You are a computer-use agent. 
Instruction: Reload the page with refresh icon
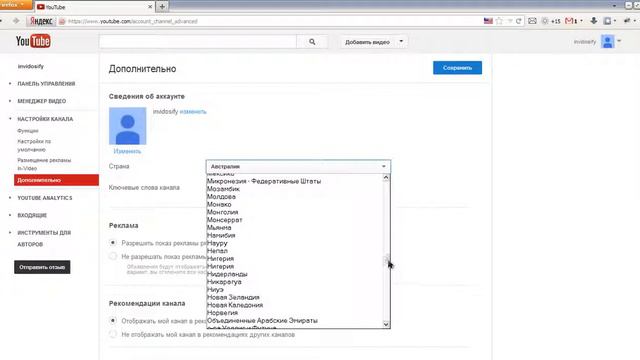[x=518, y=21]
